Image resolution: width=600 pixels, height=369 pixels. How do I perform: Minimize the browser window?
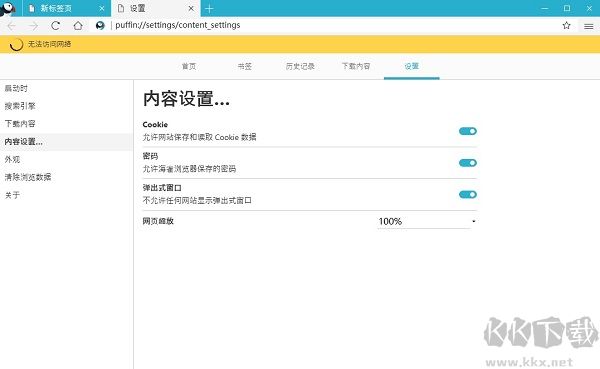(545, 8)
